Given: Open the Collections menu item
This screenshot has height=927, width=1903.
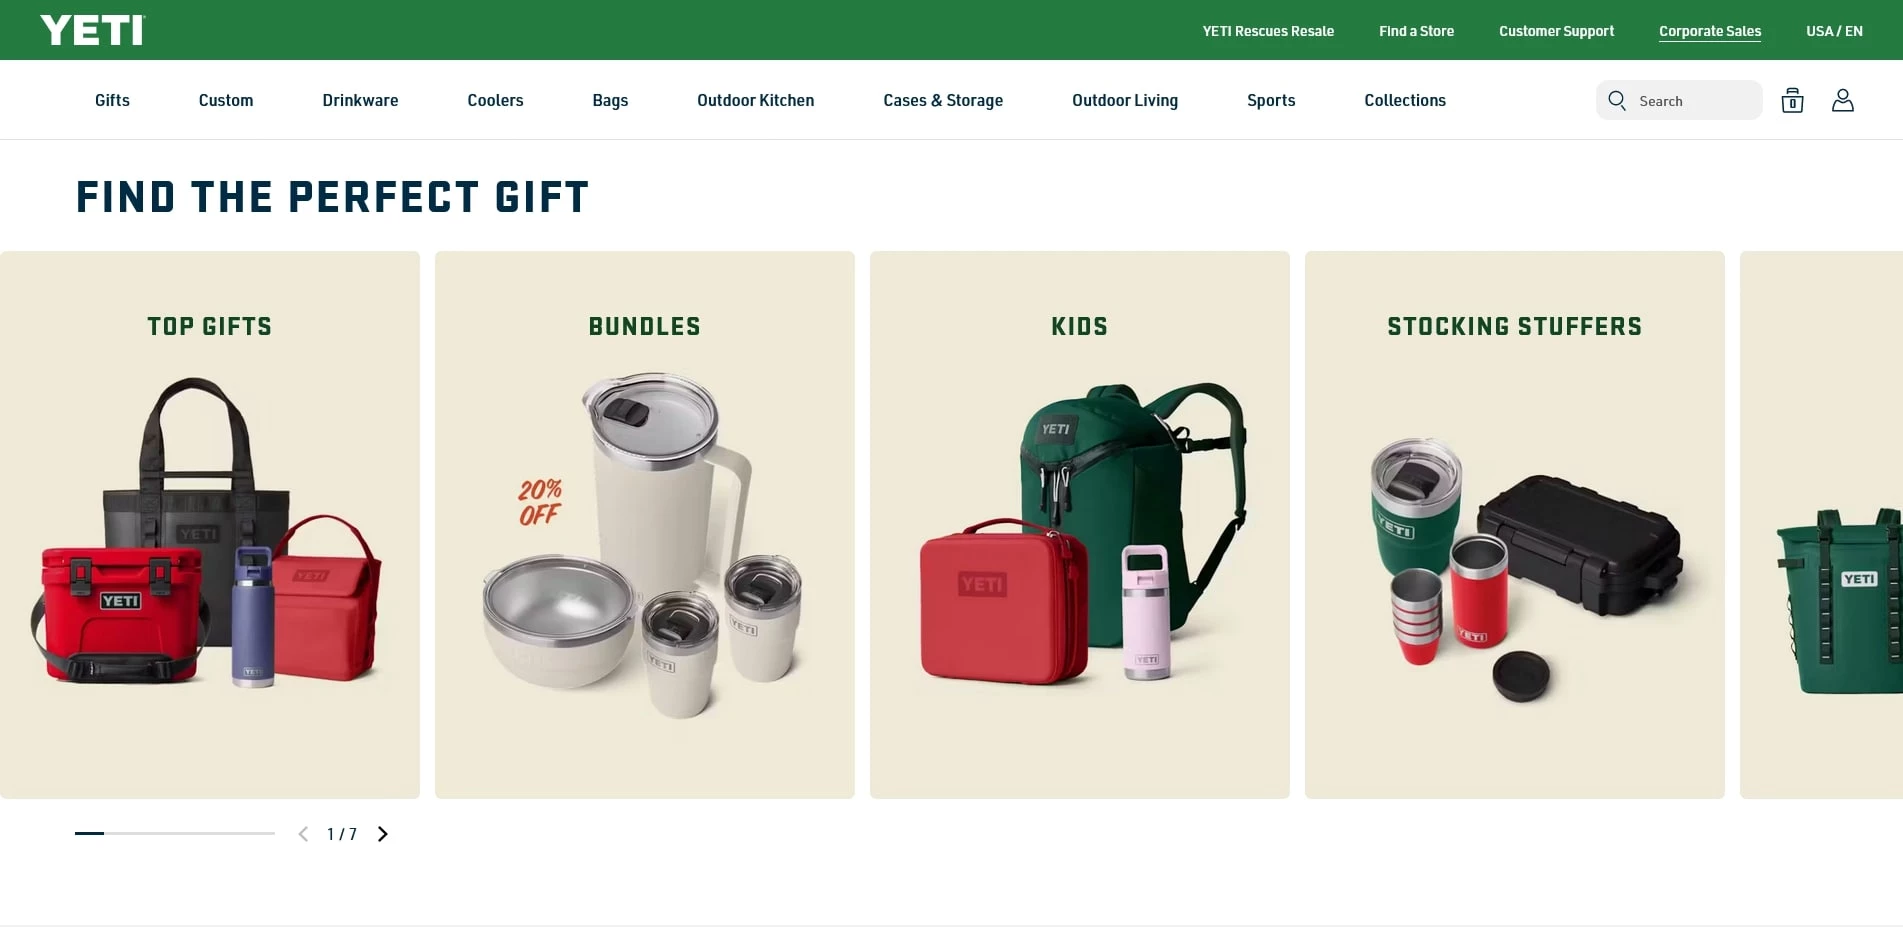Looking at the screenshot, I should coord(1405,100).
